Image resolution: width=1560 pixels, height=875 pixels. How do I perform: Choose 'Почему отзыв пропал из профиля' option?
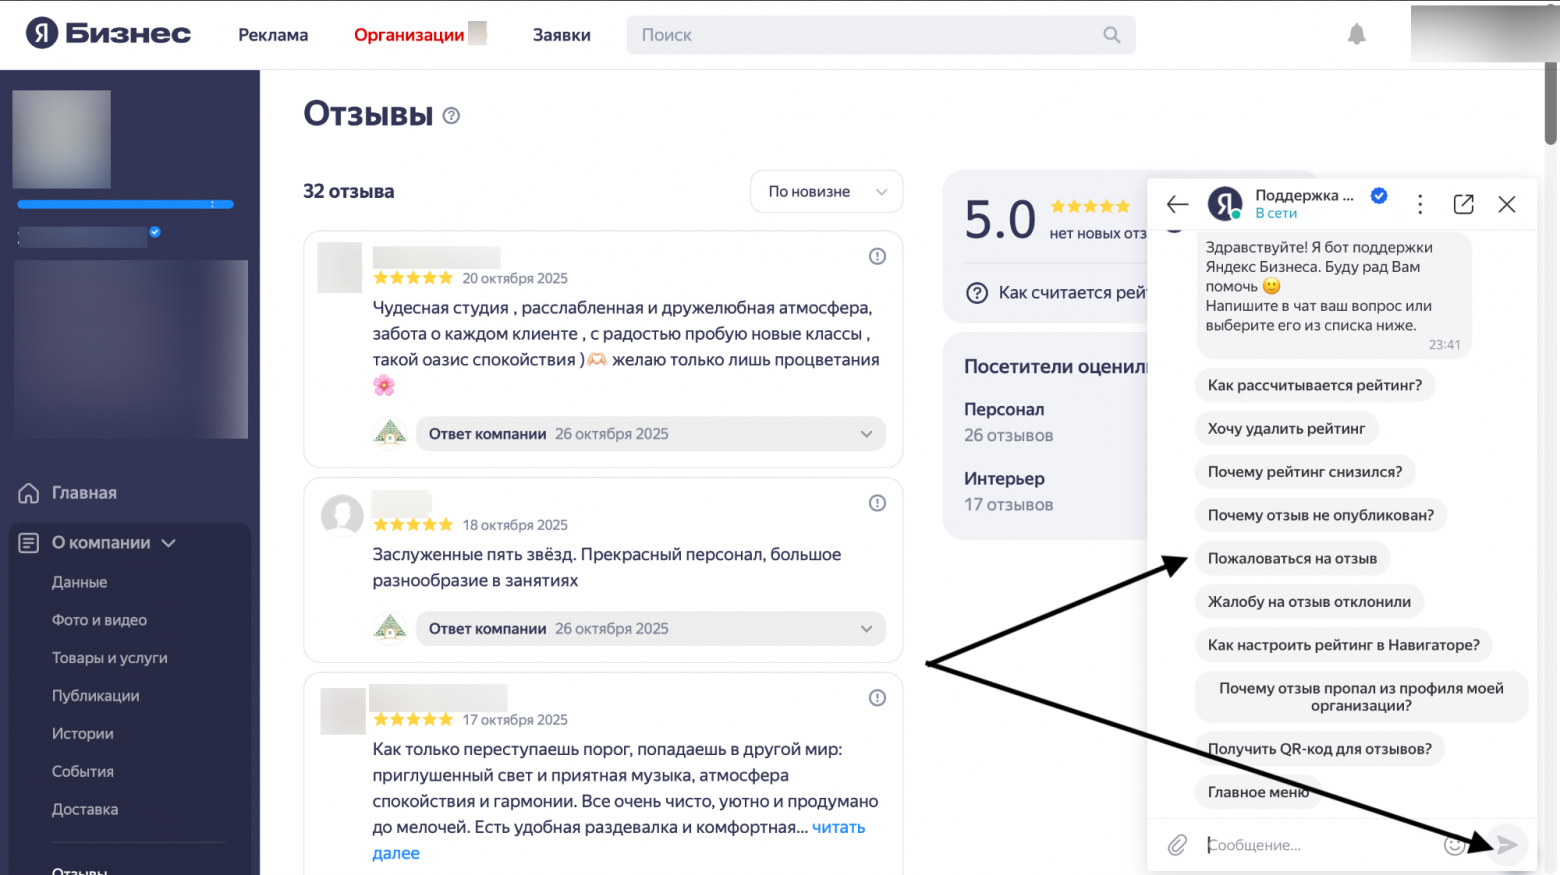point(1361,697)
